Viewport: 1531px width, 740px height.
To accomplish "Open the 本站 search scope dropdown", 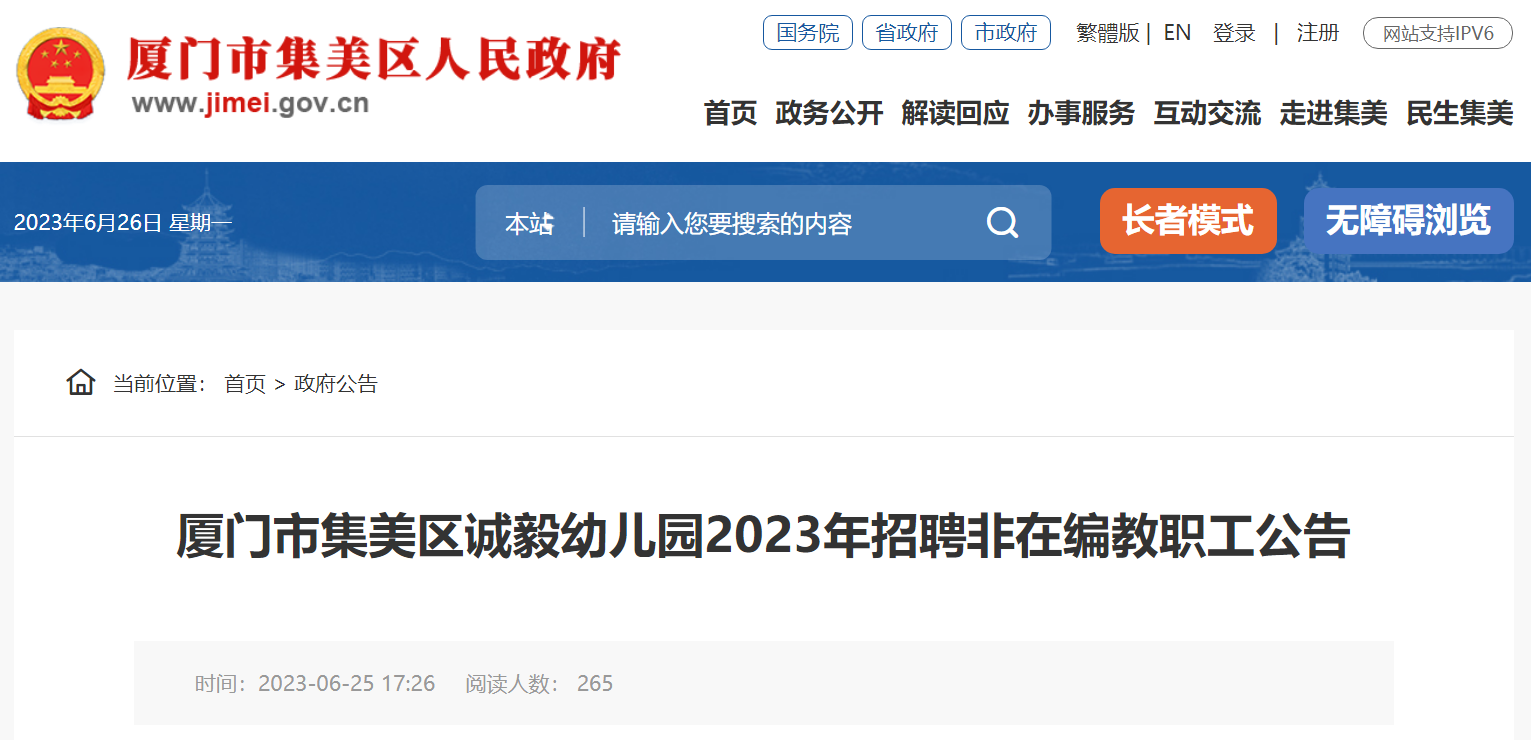I will 529,223.
